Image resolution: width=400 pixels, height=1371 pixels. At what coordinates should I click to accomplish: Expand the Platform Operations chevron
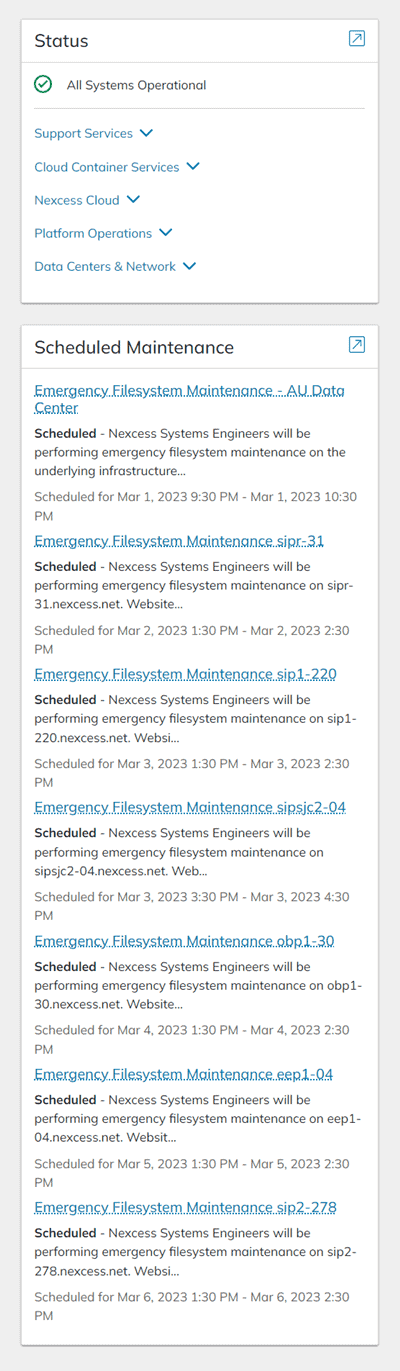coord(166,233)
